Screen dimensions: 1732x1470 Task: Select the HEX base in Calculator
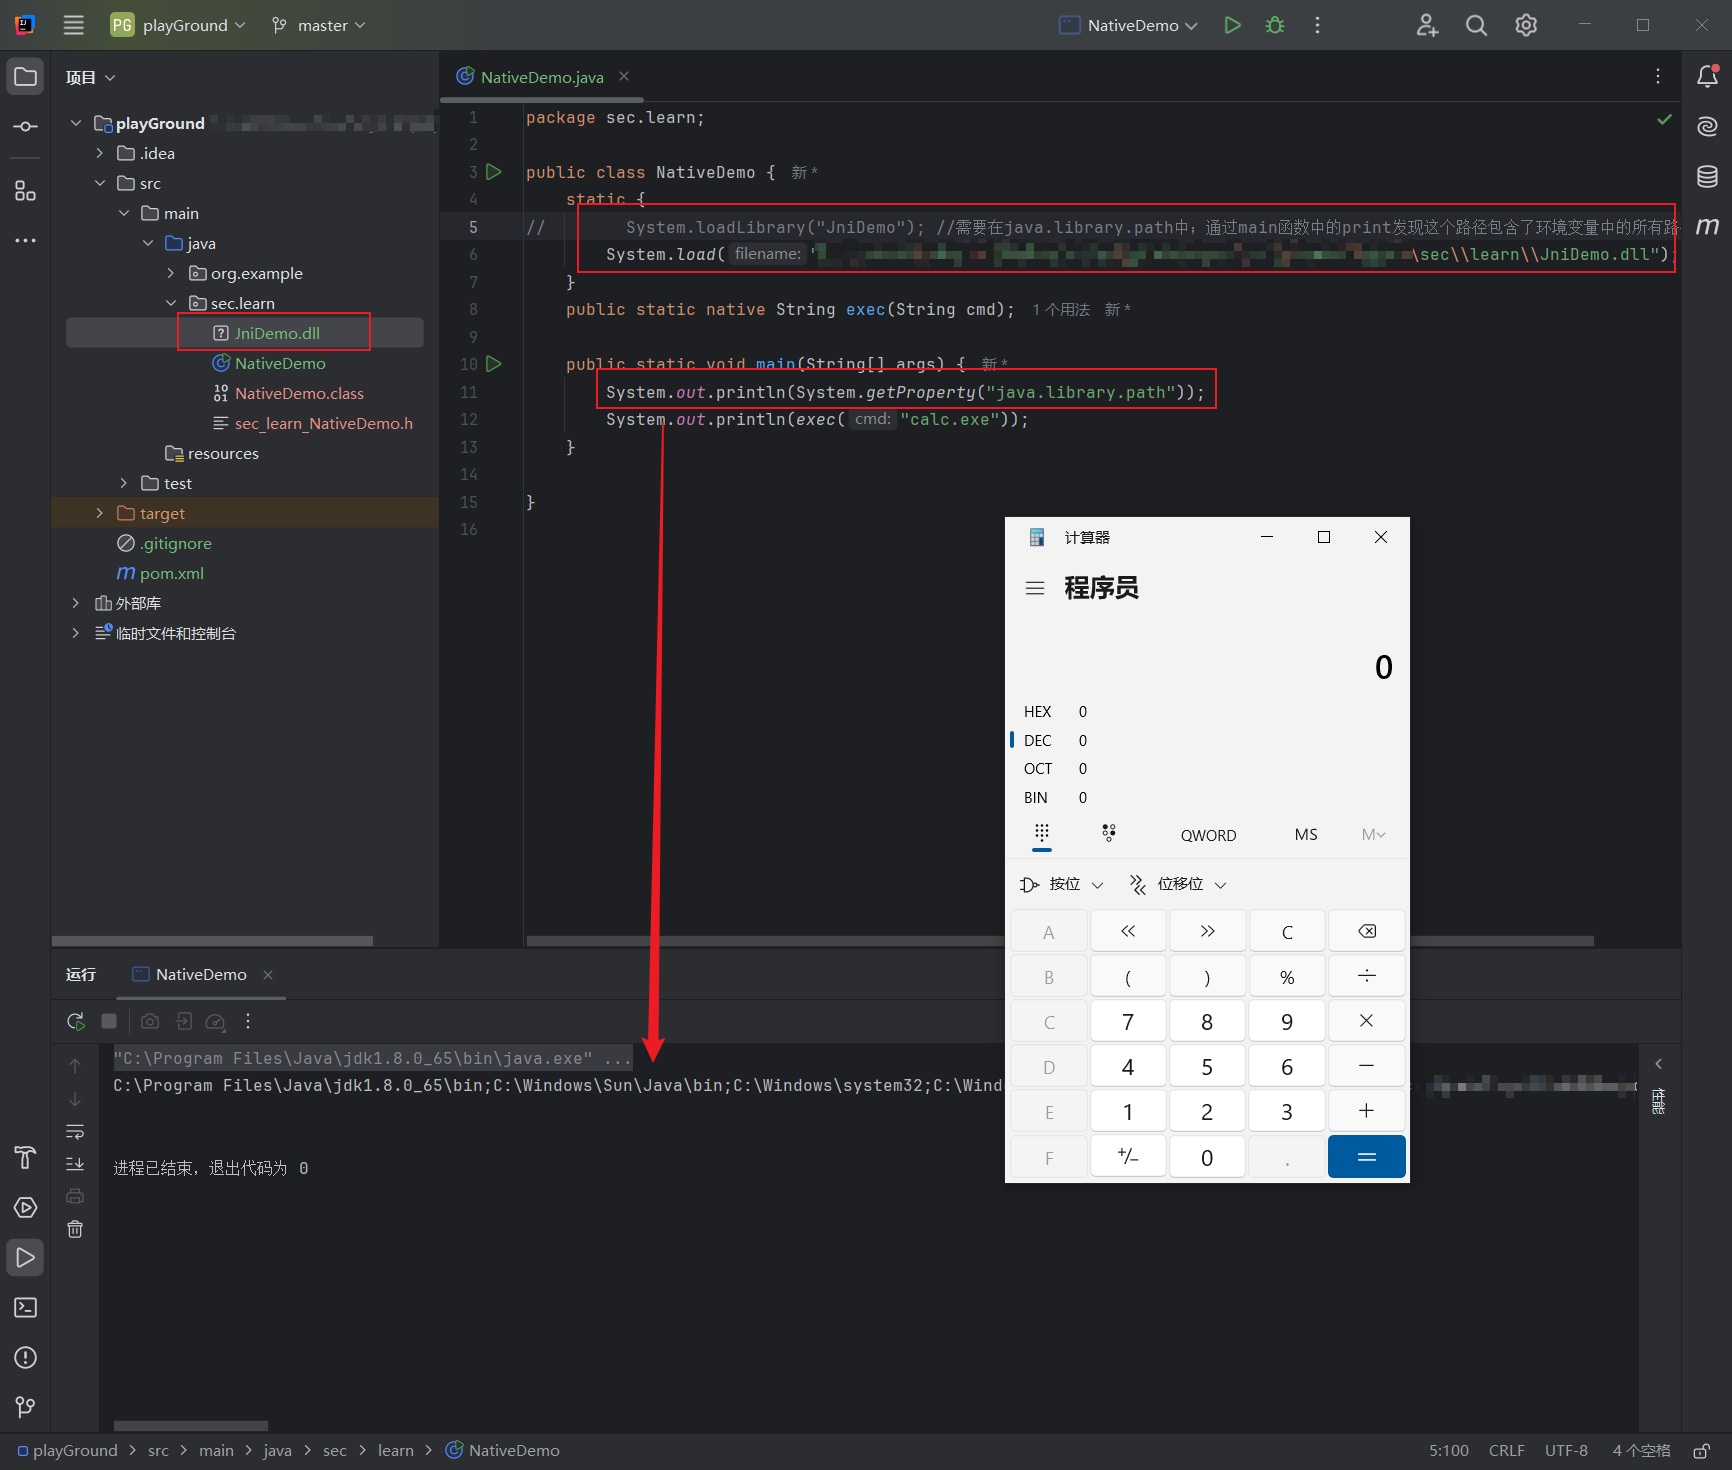pos(1037,711)
